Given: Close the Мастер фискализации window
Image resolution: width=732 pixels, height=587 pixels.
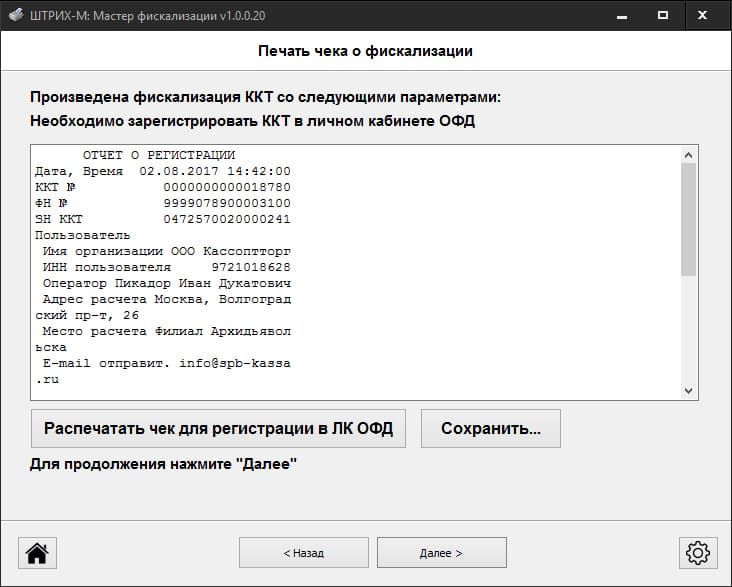Looking at the screenshot, I should [703, 15].
